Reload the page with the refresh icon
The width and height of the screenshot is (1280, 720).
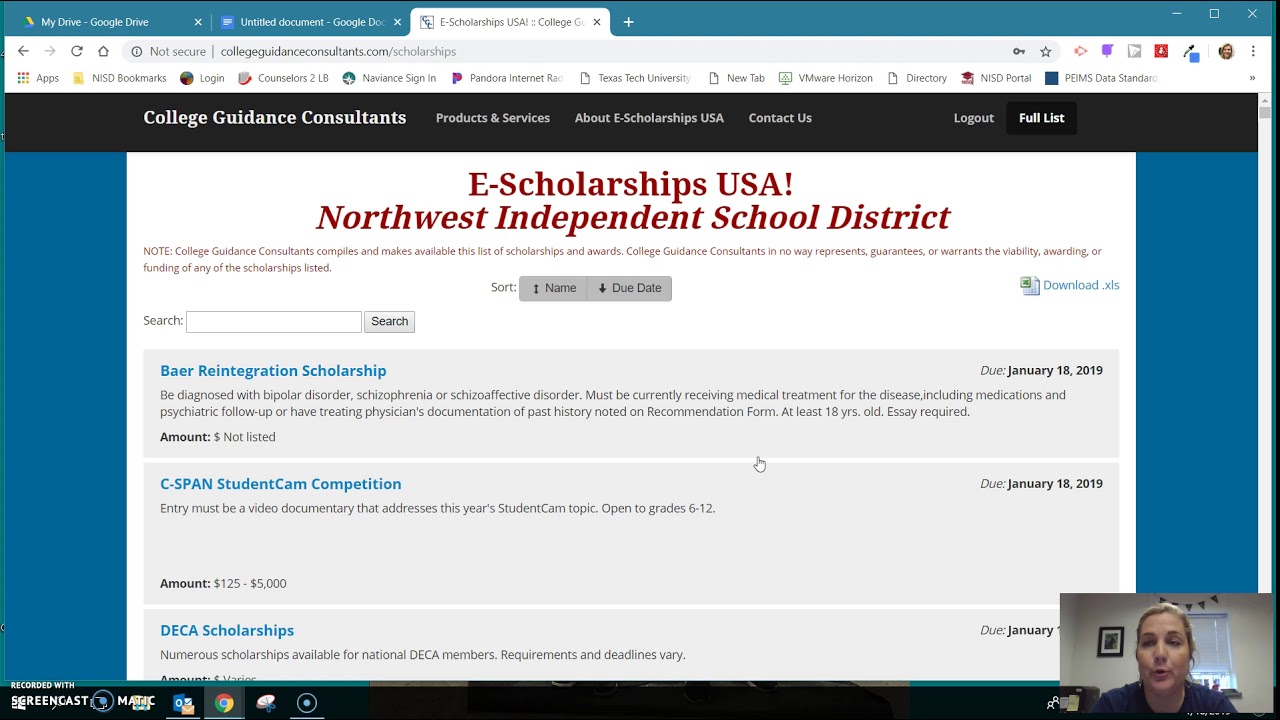point(77,51)
